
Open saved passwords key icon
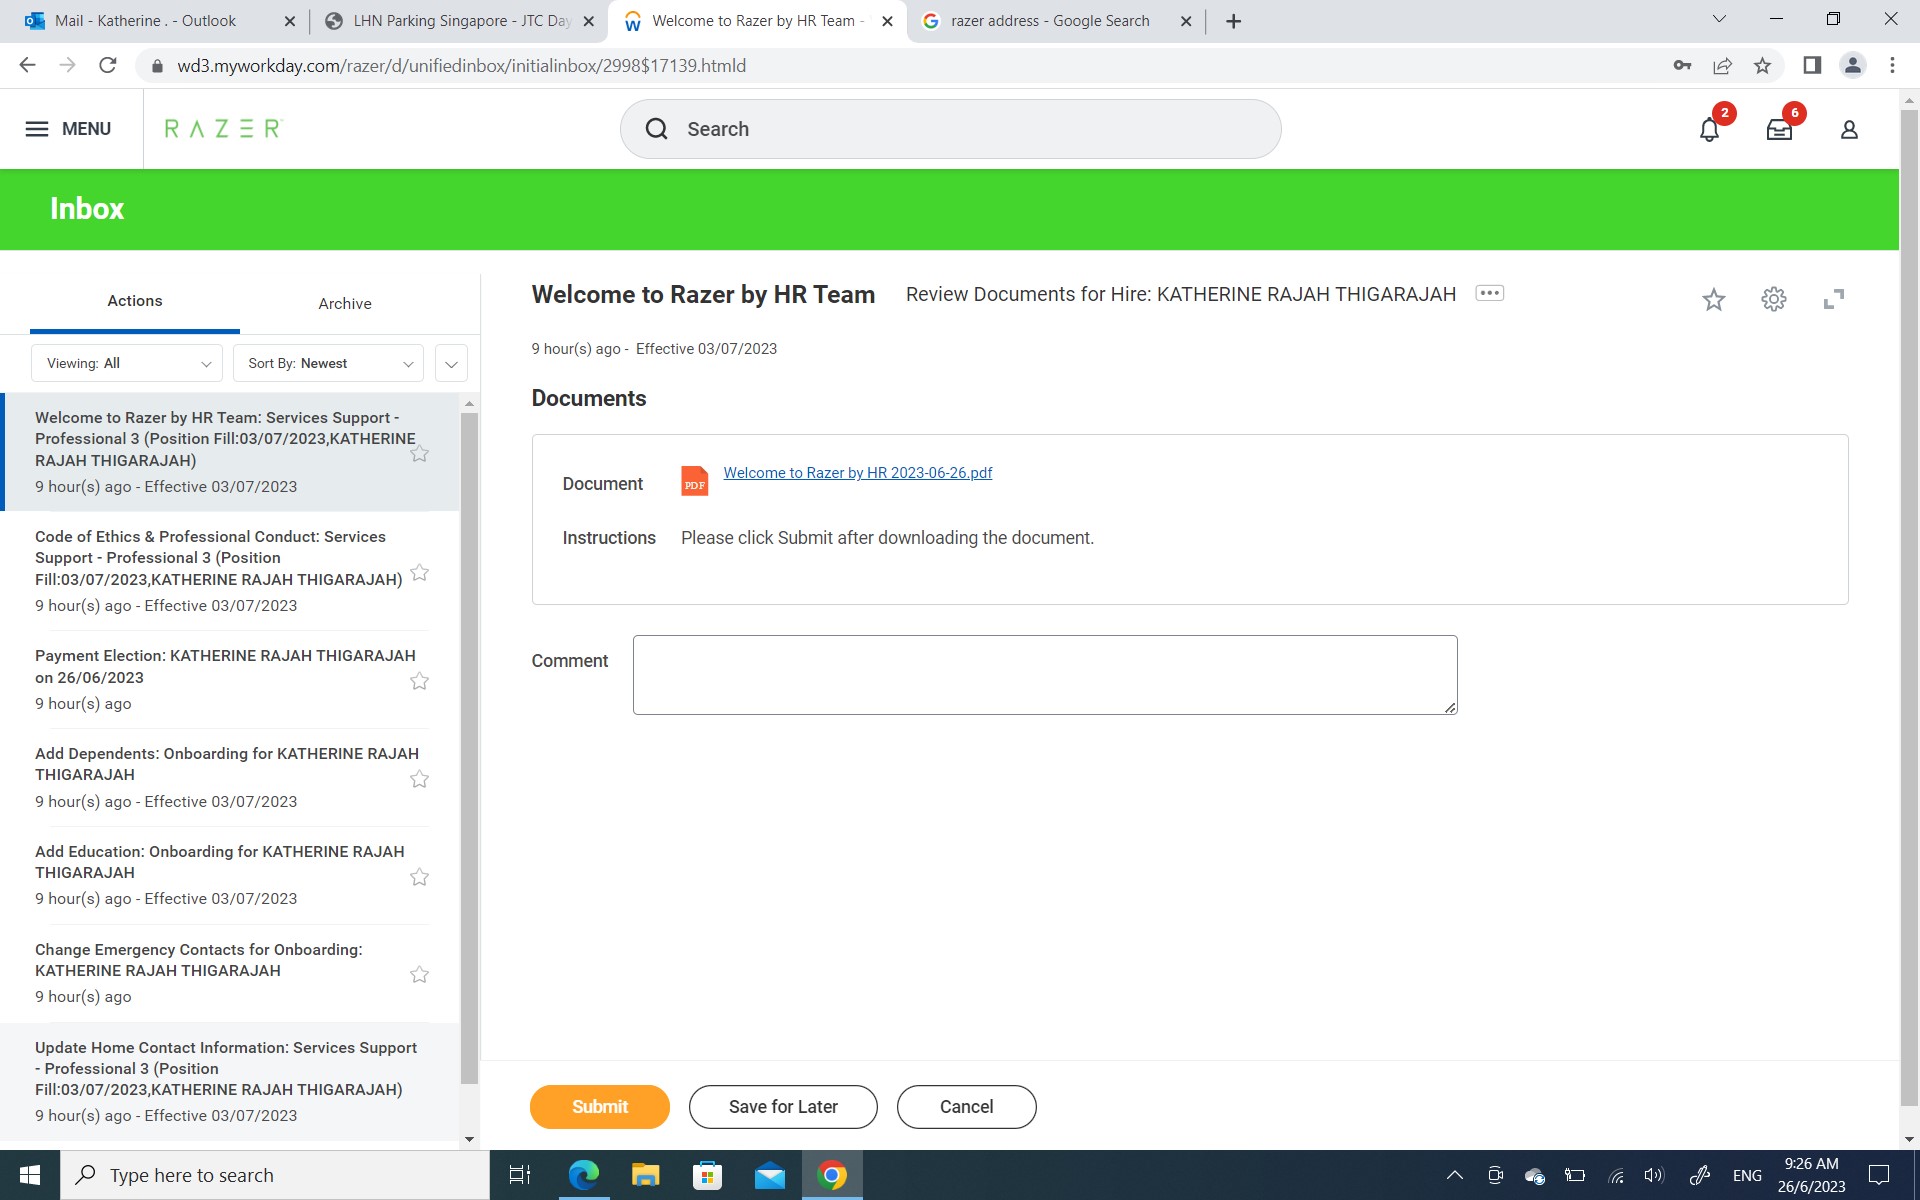click(1682, 66)
